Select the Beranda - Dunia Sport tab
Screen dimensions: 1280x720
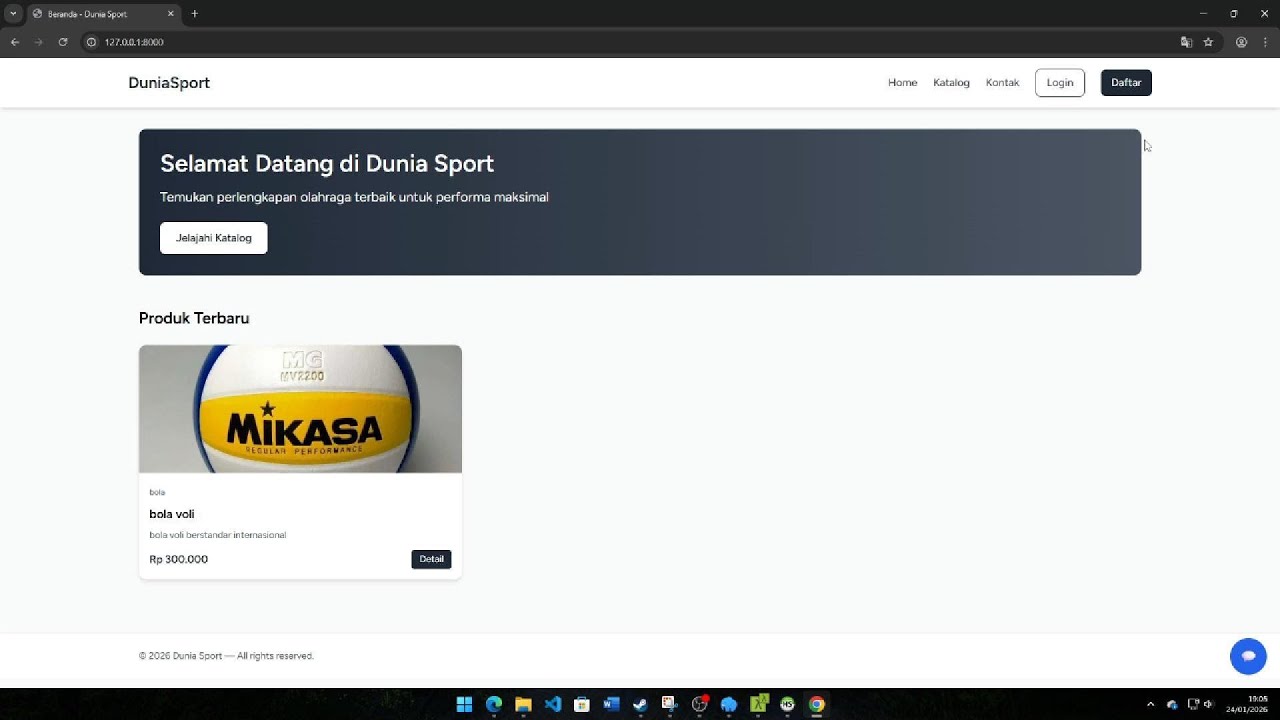click(103, 14)
